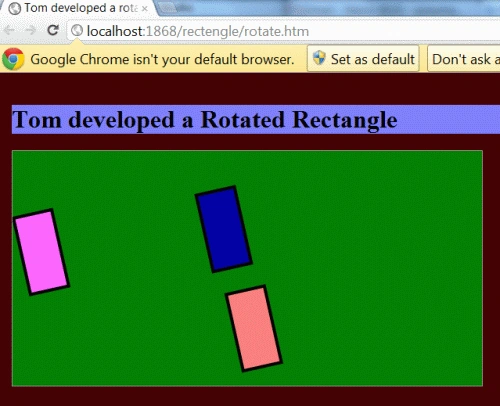Focus the localhost:1868 address bar
Image resolution: width=500 pixels, height=406 pixels.
pos(283,31)
